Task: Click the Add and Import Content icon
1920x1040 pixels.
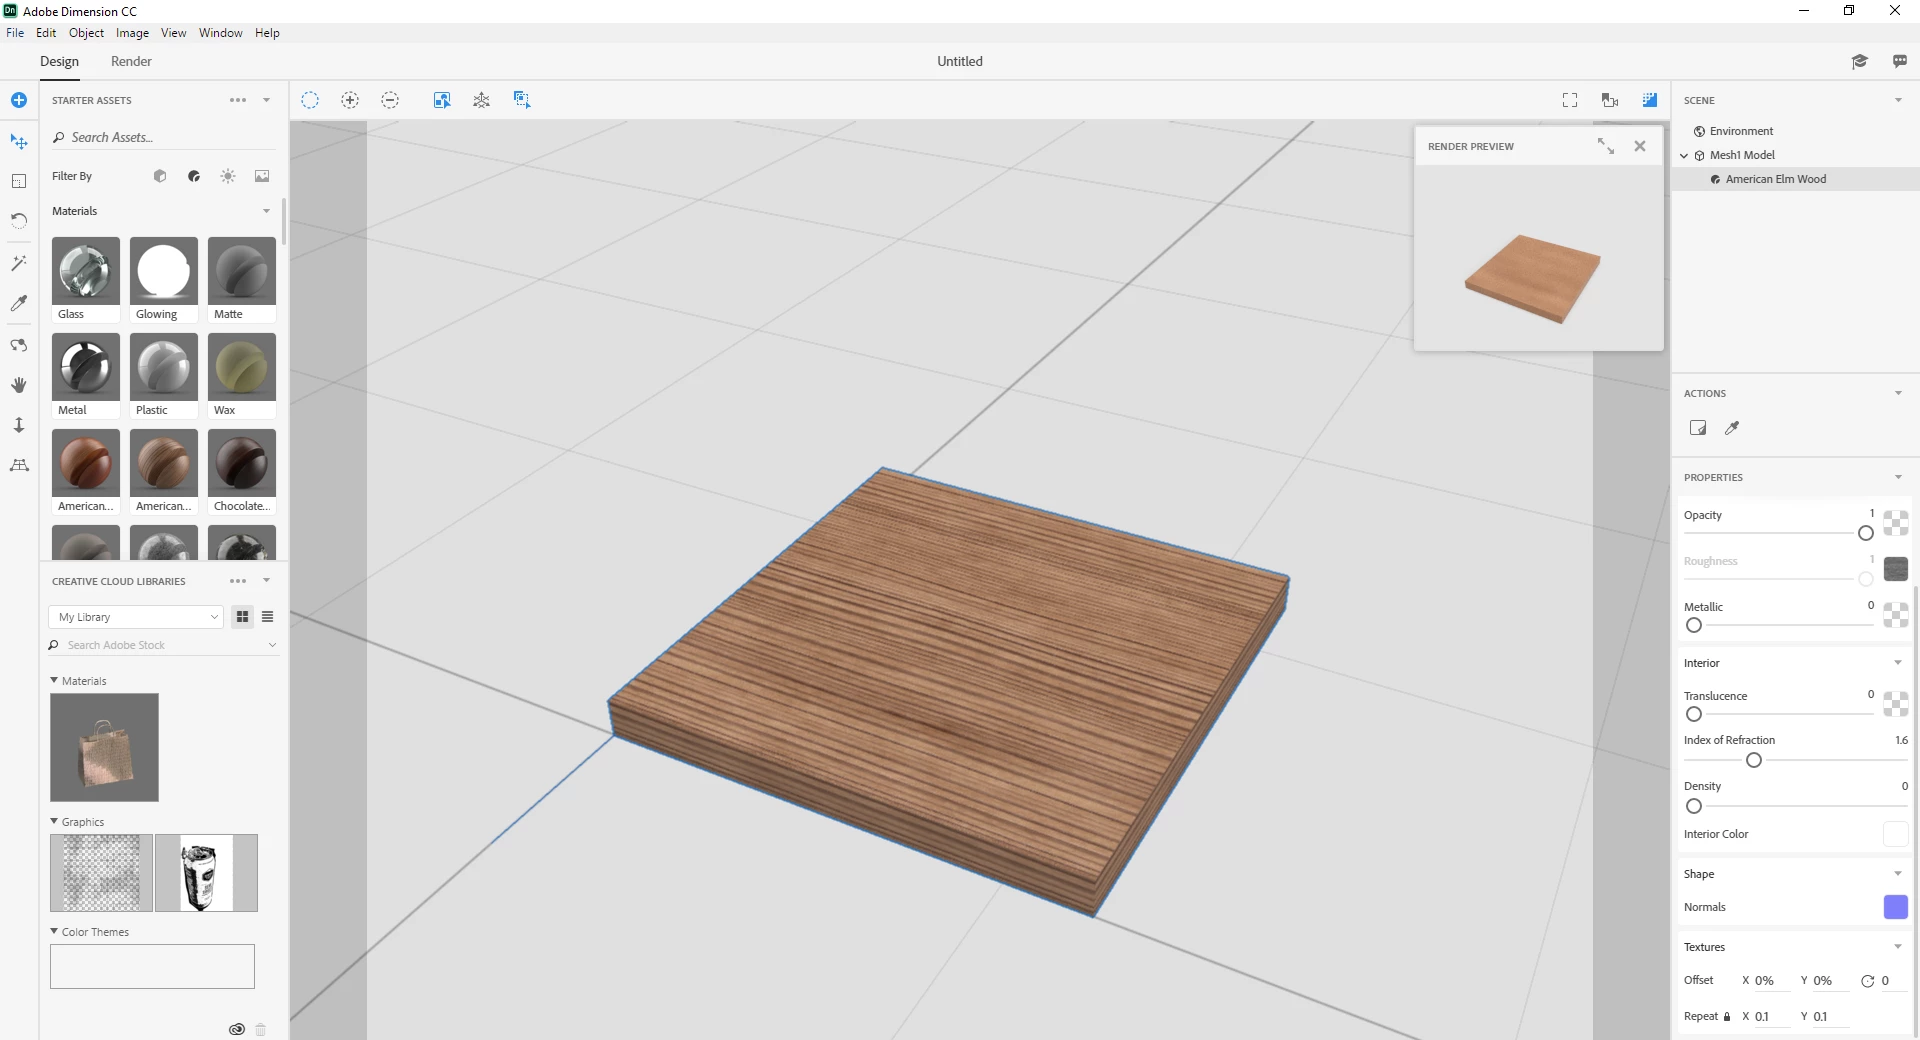Action: point(19,100)
